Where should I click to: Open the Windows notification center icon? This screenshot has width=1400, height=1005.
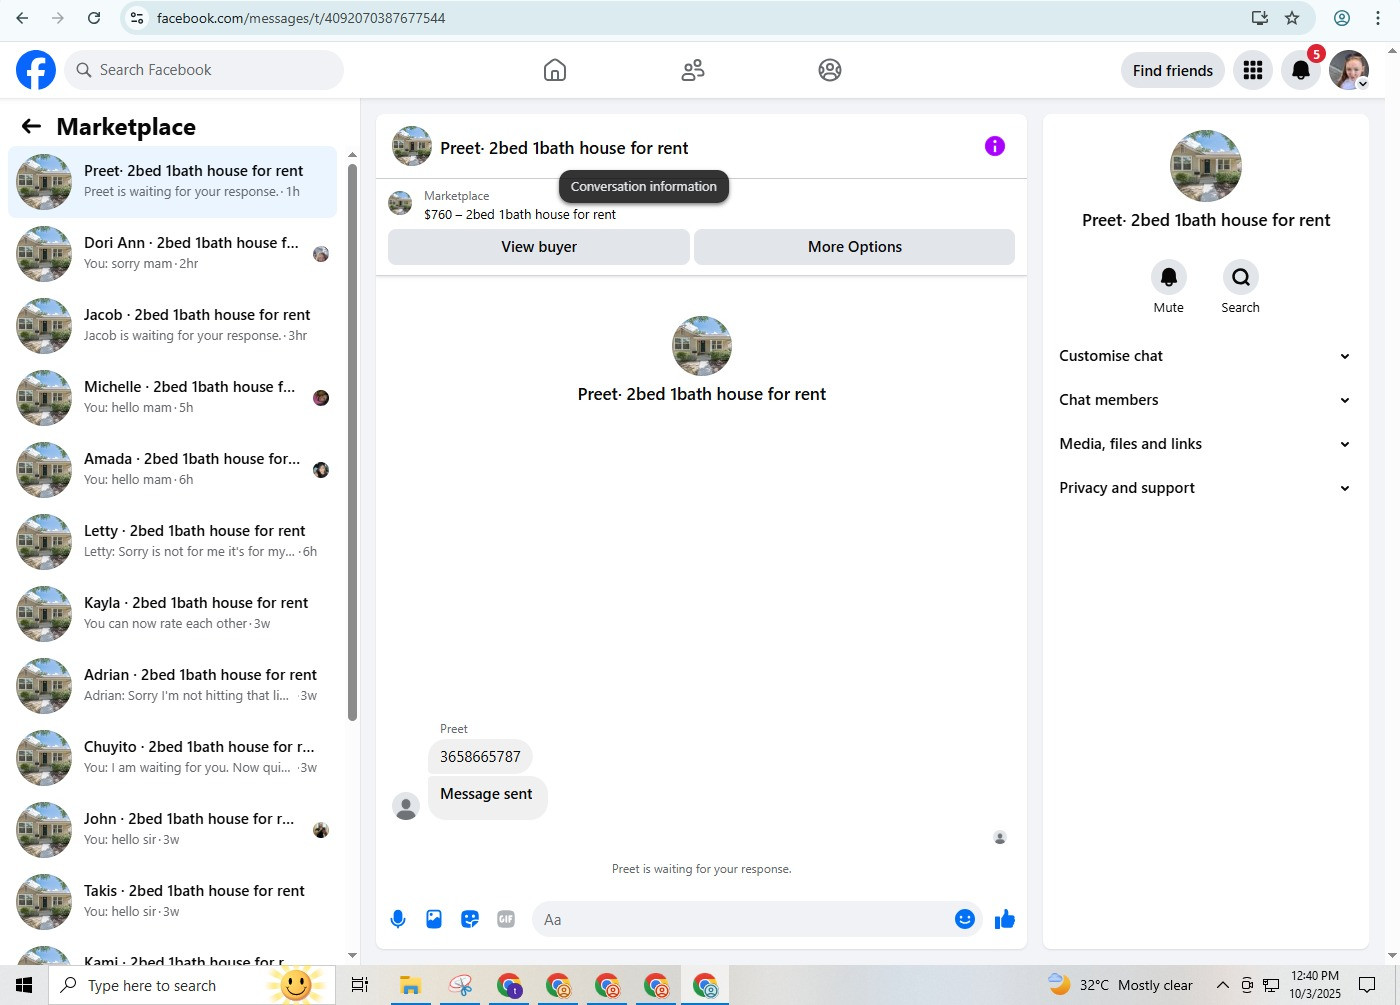tap(1367, 985)
